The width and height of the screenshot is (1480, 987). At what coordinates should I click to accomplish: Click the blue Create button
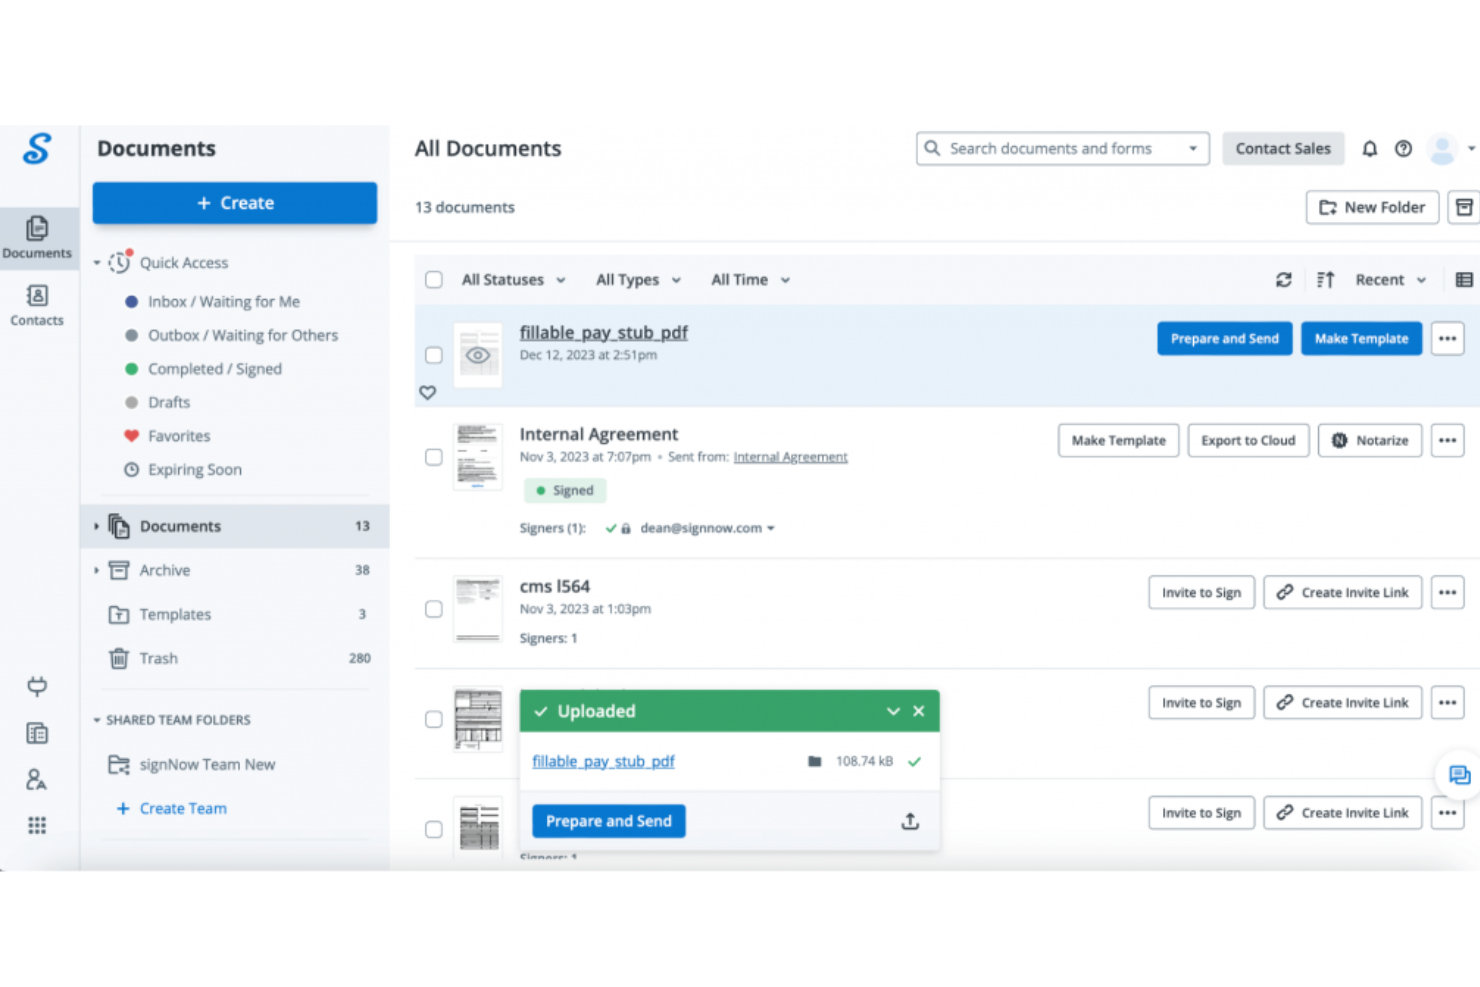235,203
